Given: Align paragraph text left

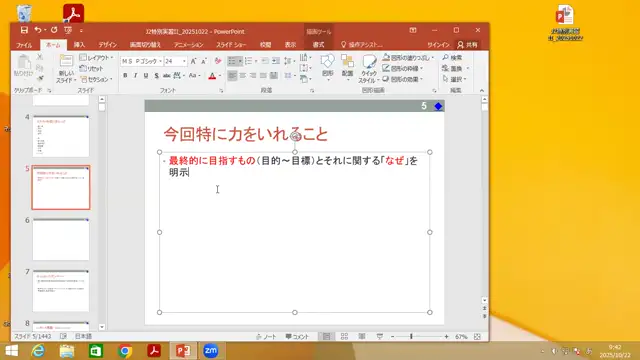Looking at the screenshot, I should pyautogui.click(x=232, y=76).
